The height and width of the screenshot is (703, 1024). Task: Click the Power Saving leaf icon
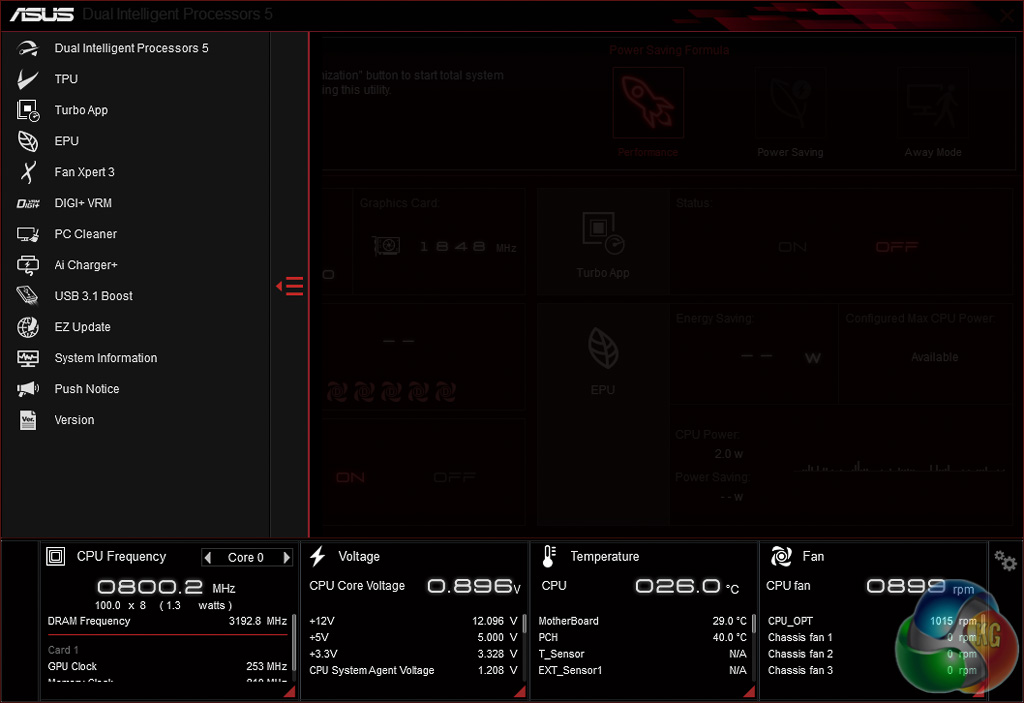(790, 103)
